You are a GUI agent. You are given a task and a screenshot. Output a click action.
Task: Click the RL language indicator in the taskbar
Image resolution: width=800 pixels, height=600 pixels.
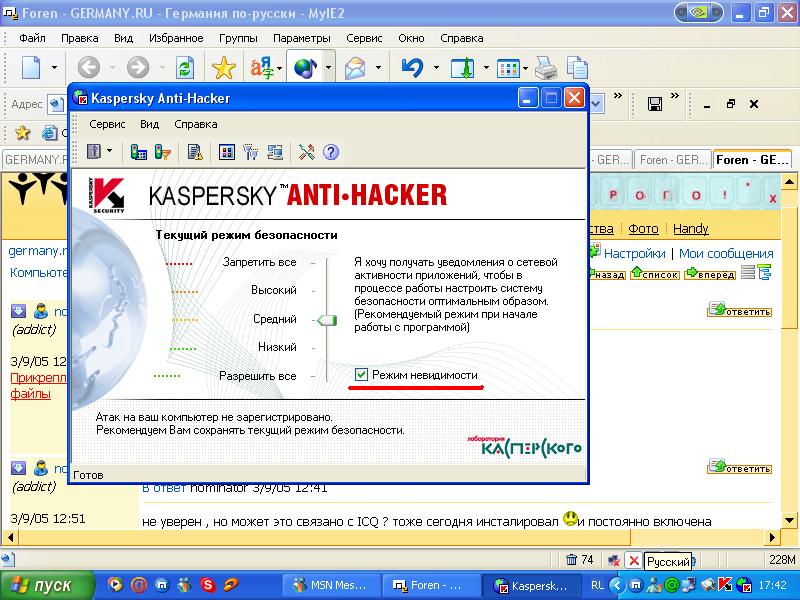(x=596, y=585)
